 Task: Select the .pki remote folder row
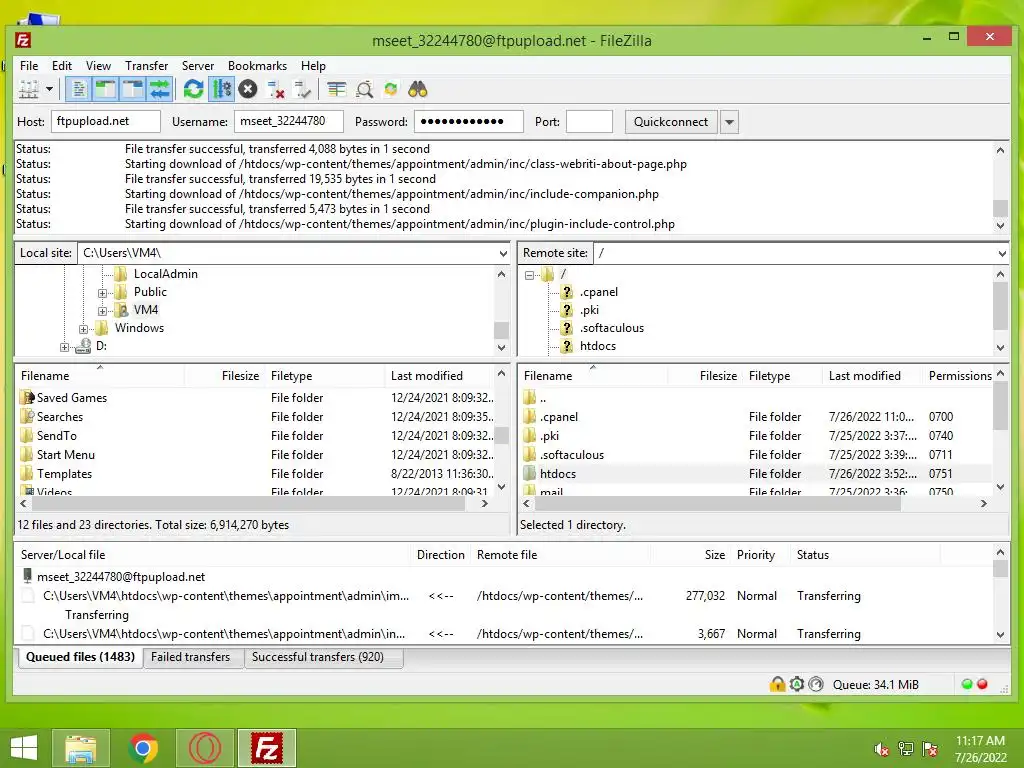click(x=756, y=436)
